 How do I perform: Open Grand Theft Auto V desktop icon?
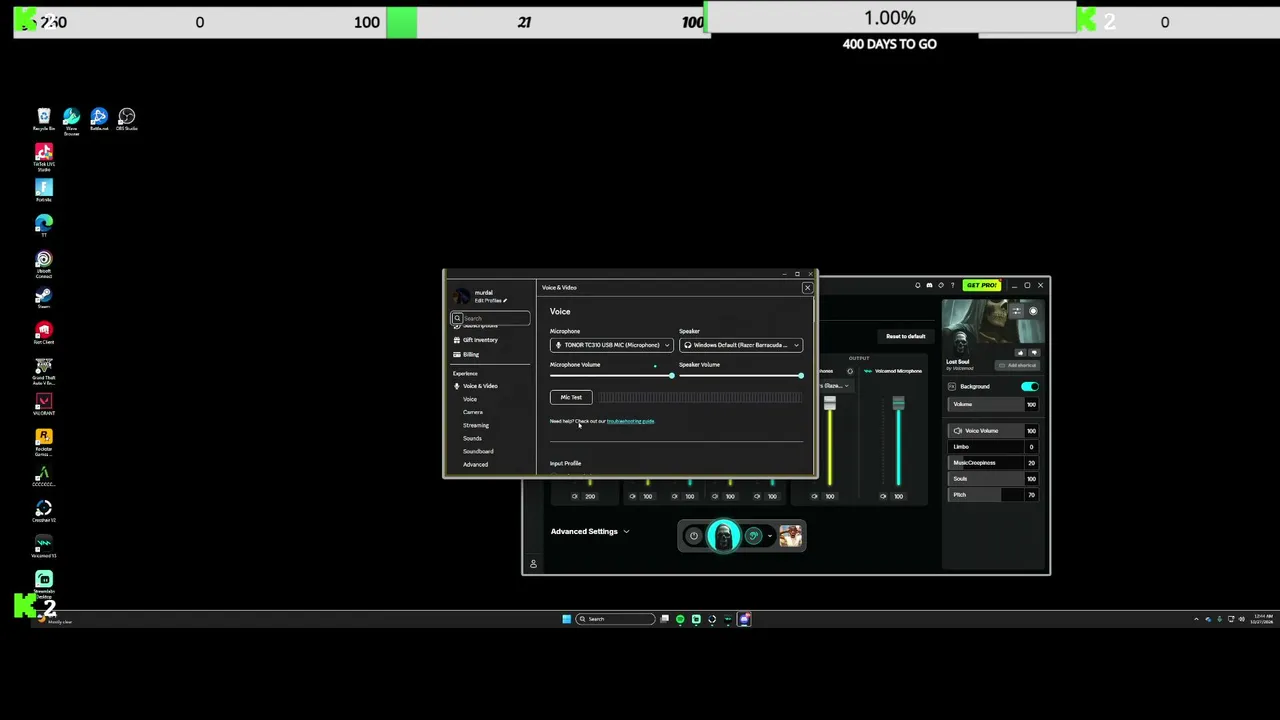pyautogui.click(x=43, y=372)
